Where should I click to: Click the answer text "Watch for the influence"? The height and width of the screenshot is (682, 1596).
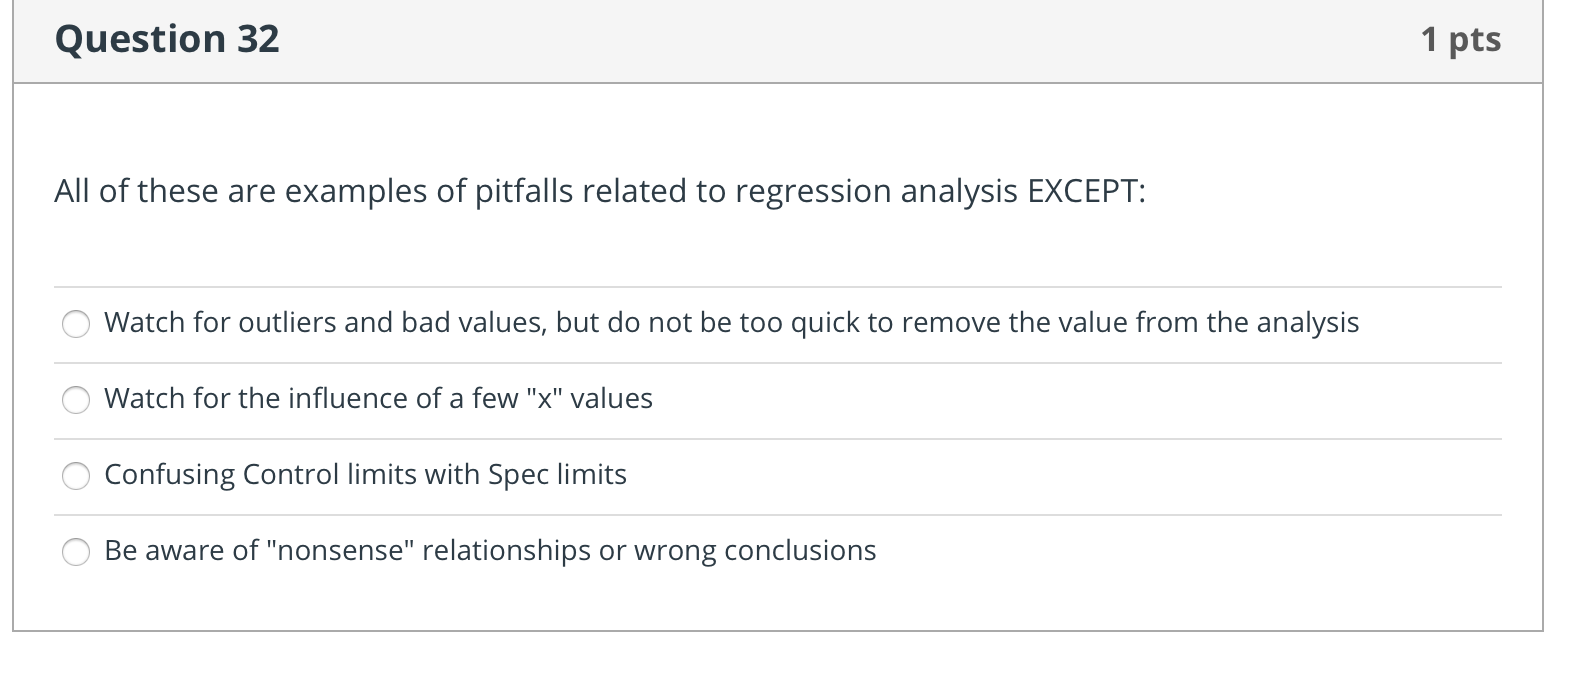[378, 399]
